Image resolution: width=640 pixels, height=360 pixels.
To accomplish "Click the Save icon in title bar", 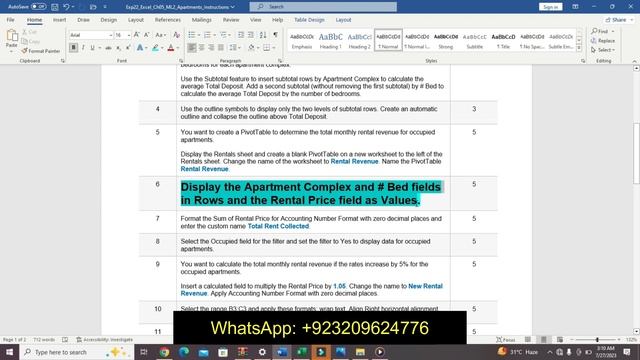I will pyautogui.click(x=55, y=7).
